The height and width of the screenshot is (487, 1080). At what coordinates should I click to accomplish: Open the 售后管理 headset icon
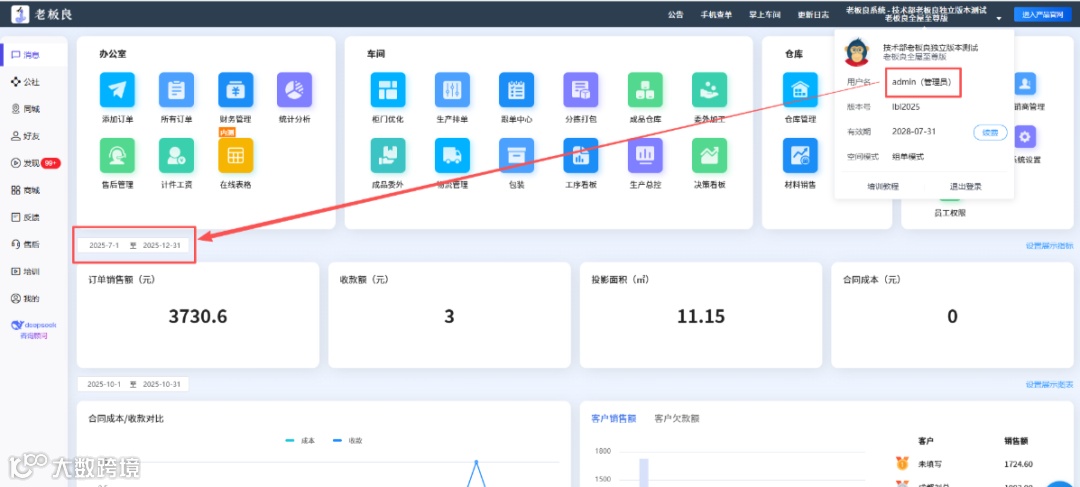(x=117, y=155)
